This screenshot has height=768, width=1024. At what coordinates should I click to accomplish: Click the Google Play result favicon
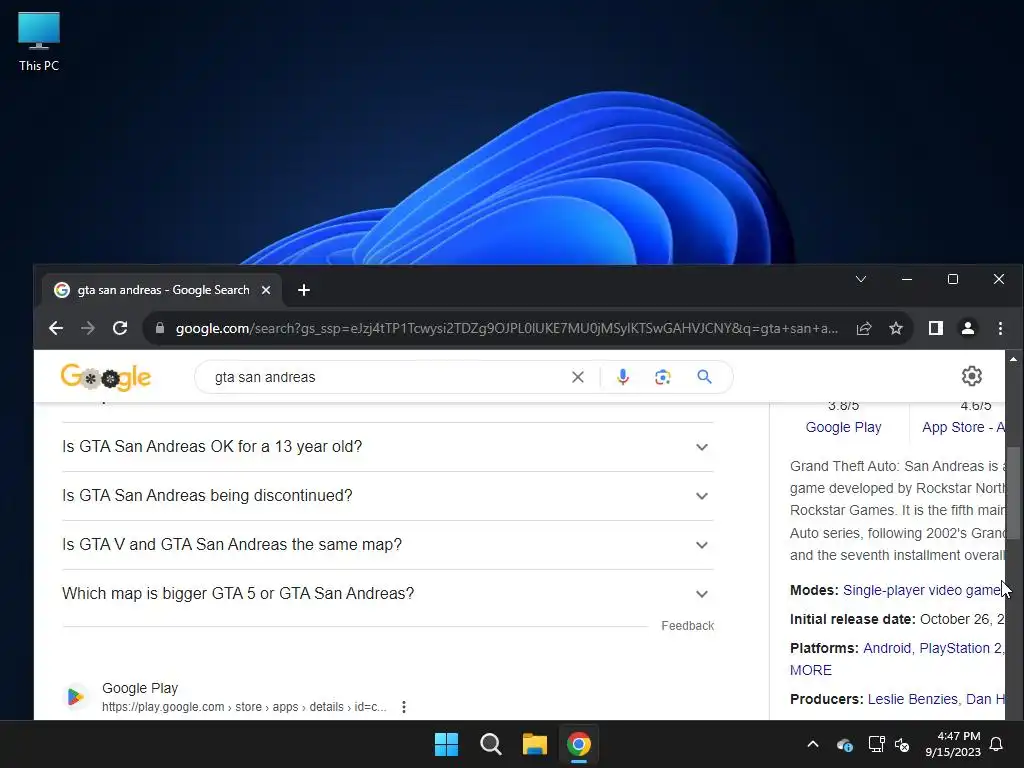(76, 697)
